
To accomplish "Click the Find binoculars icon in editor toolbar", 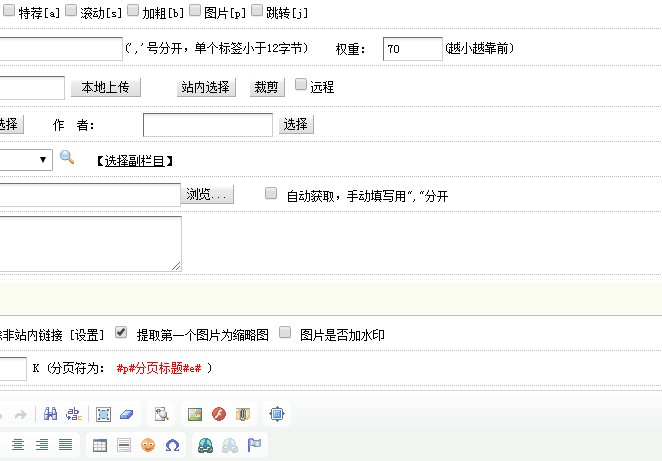I will [50, 414].
